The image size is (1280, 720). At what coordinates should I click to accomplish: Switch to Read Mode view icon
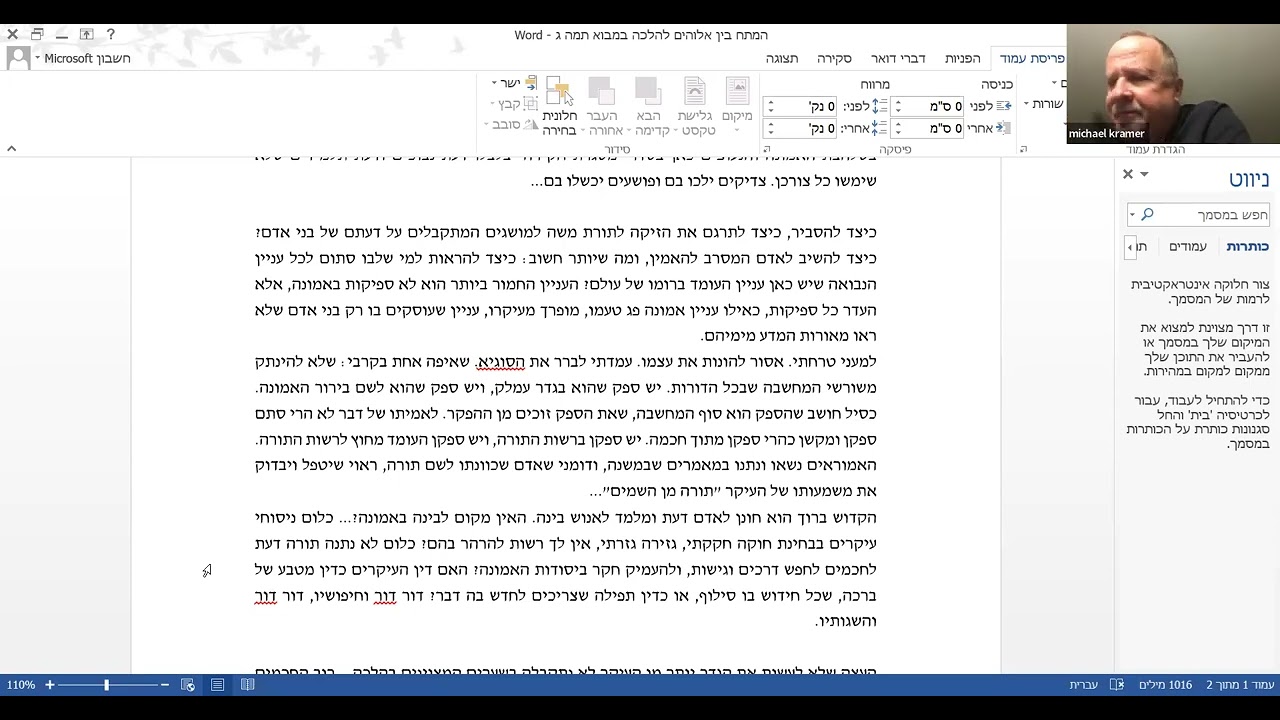coord(247,685)
